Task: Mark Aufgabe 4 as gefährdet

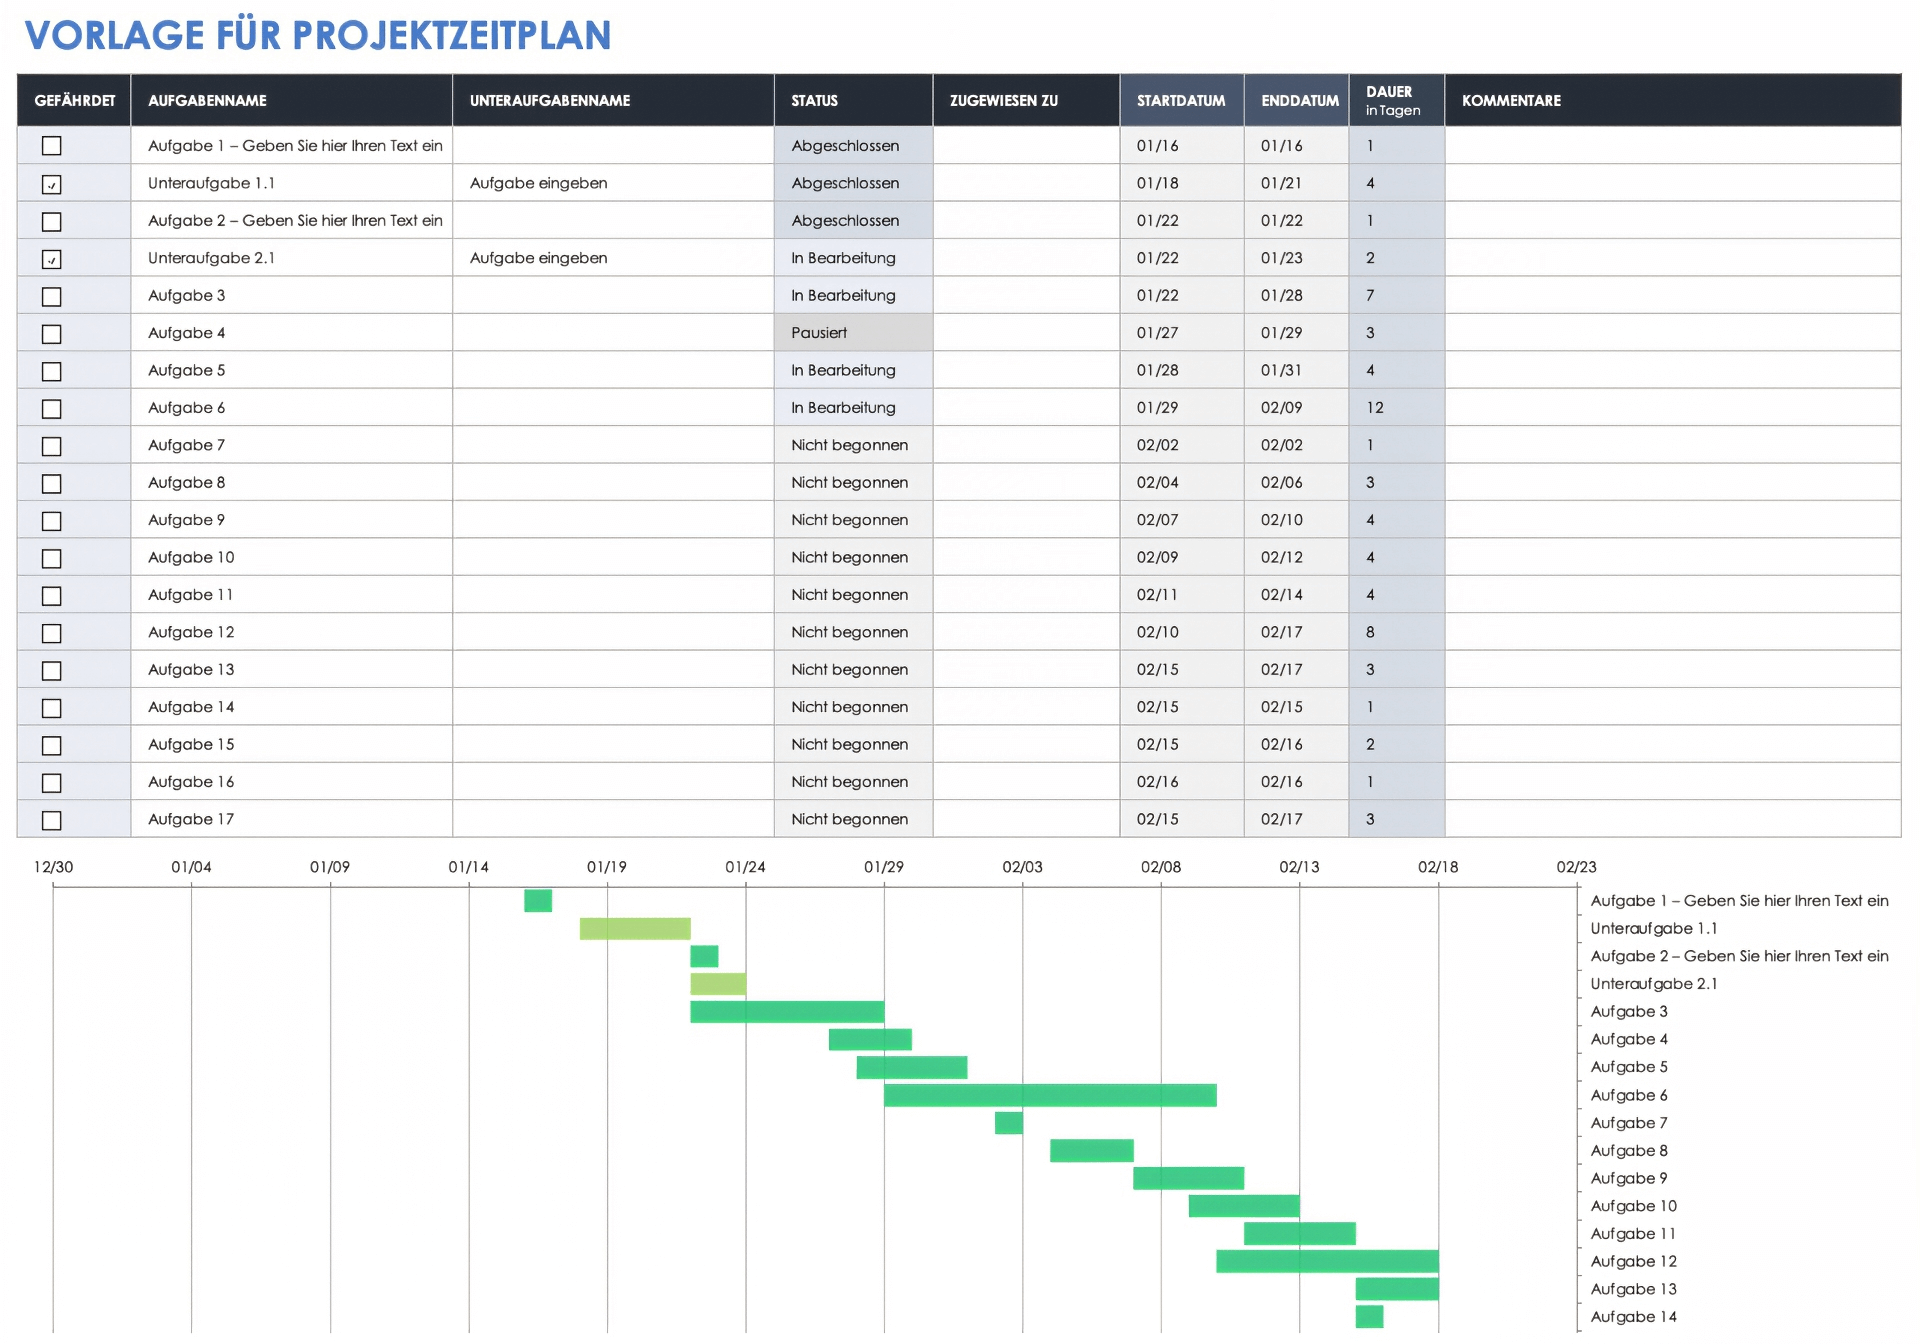Action: pos(52,333)
